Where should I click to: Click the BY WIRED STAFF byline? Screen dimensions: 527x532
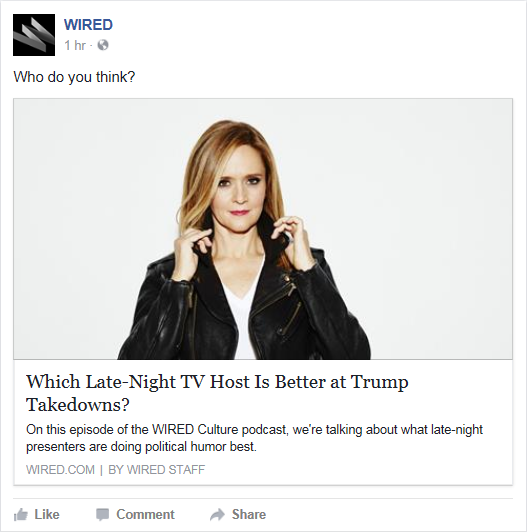click(156, 470)
